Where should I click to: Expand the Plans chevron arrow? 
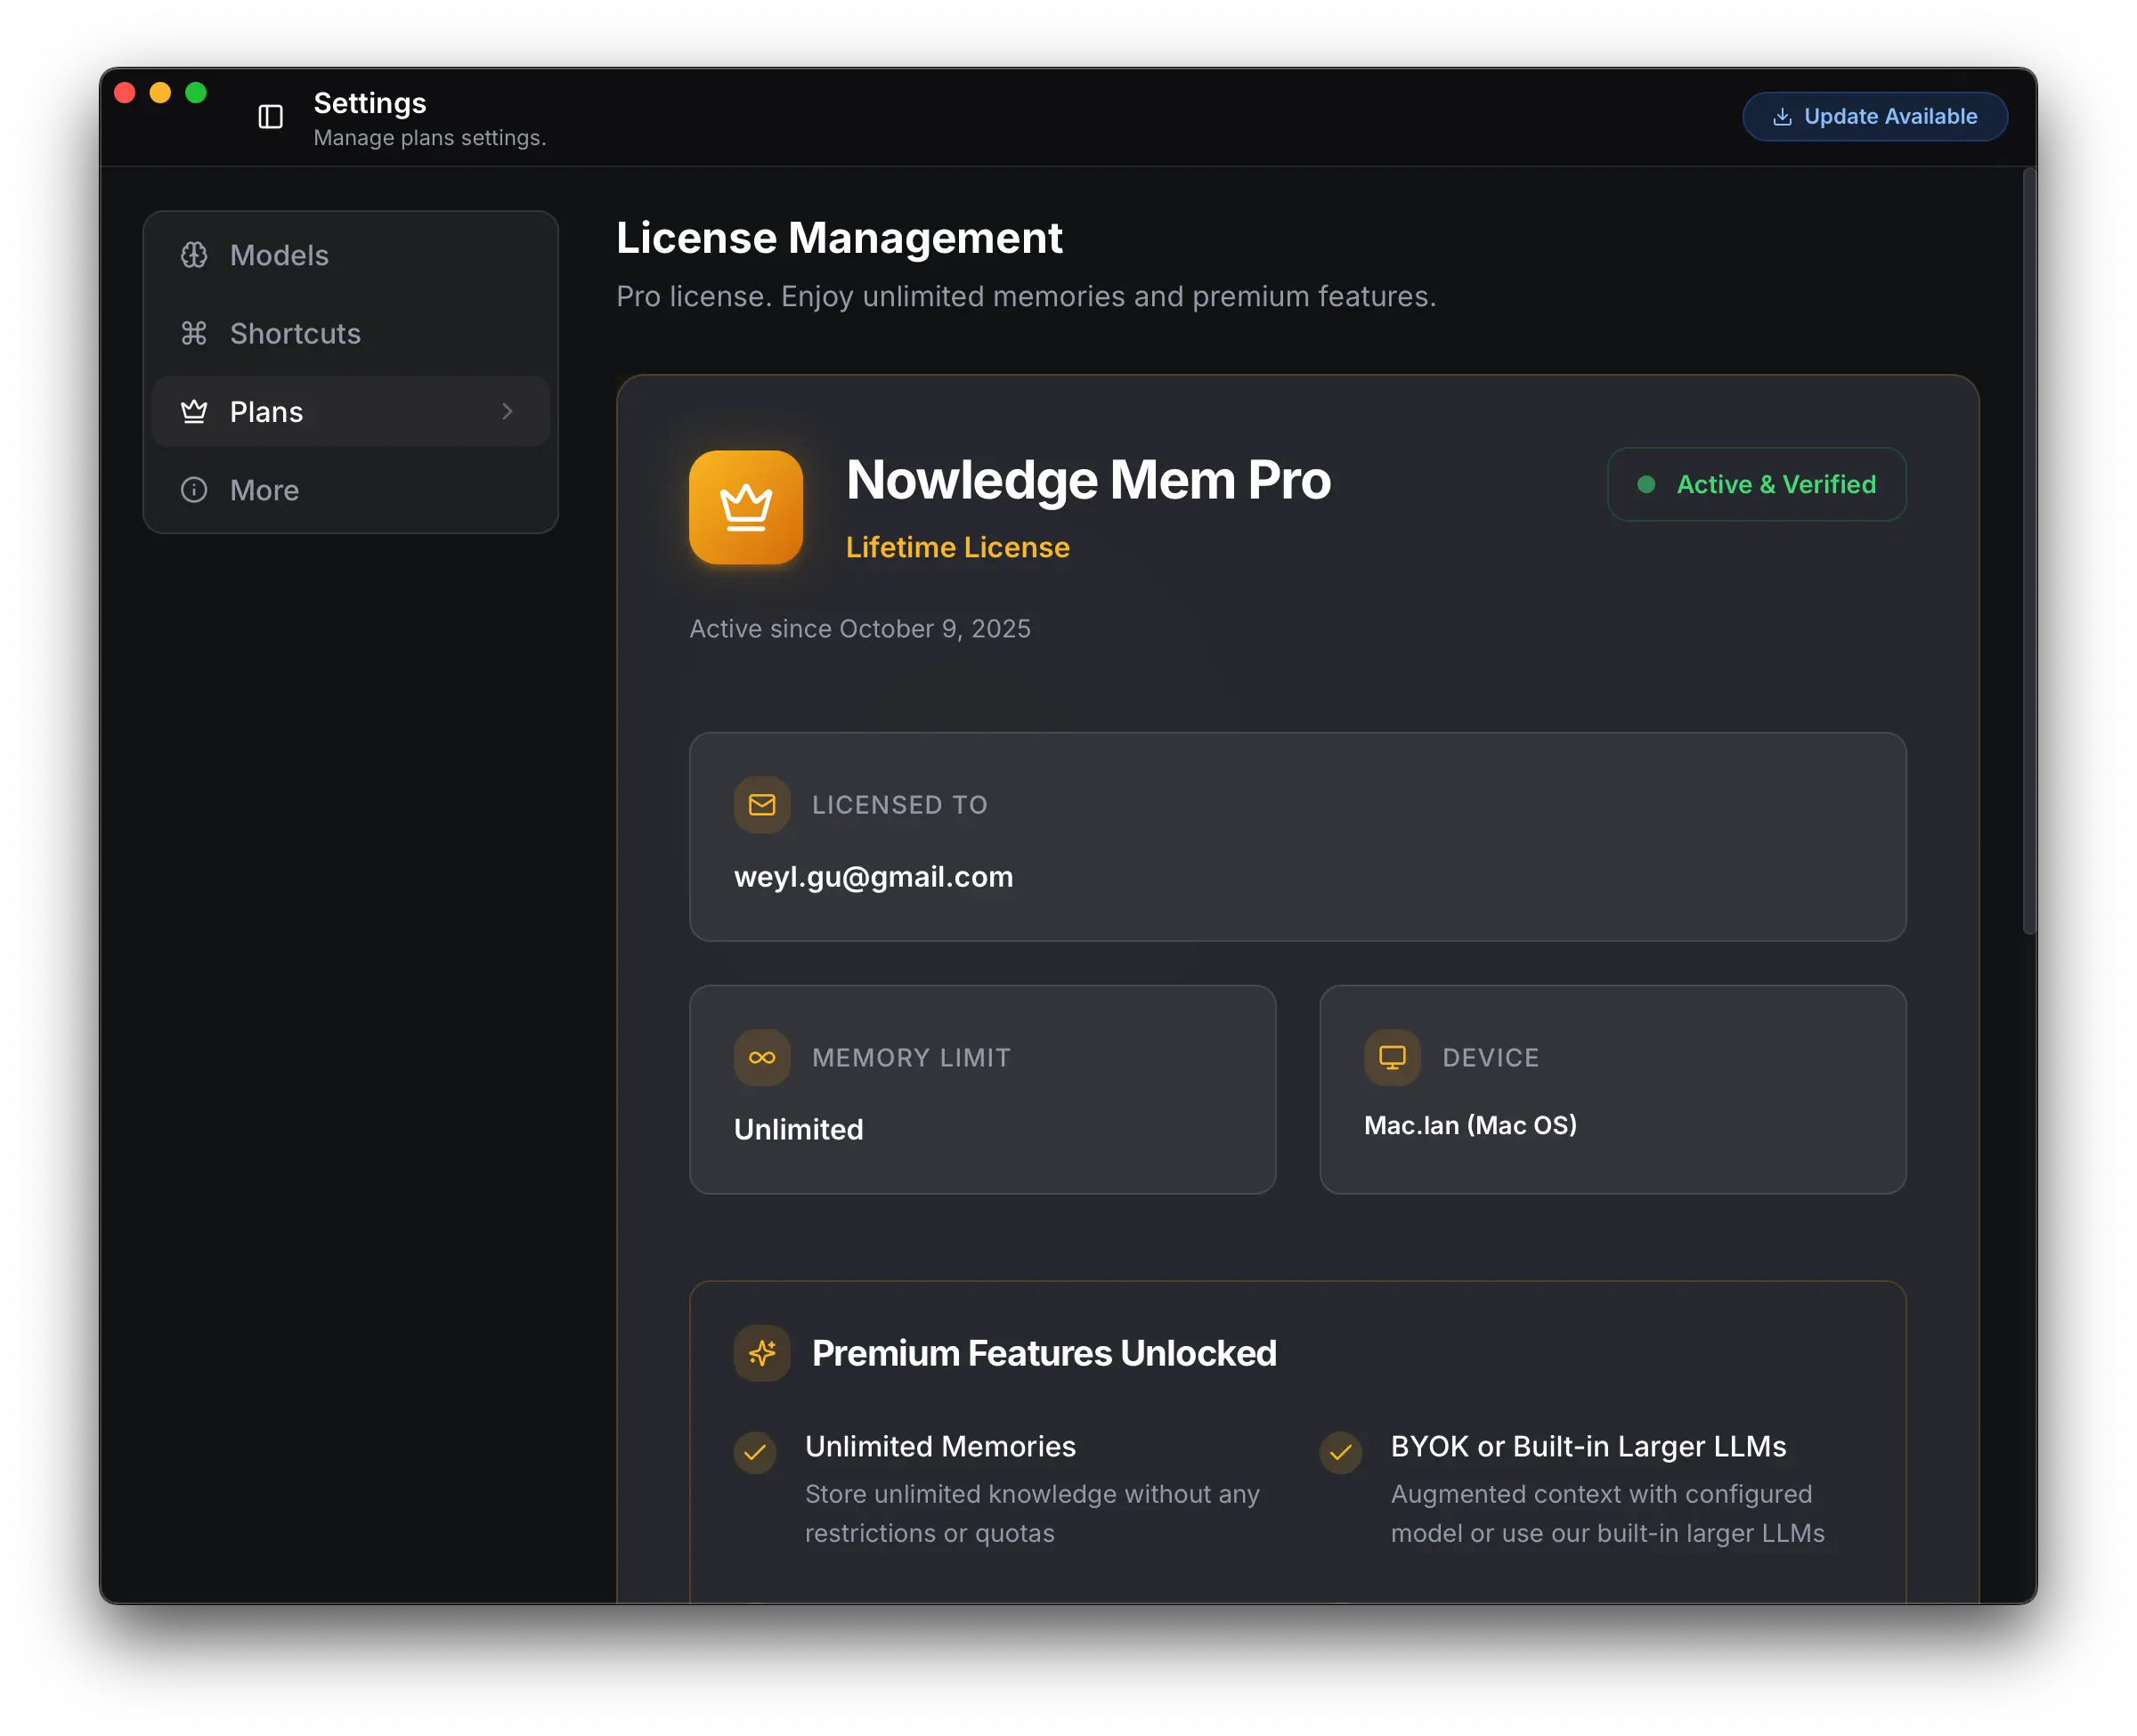[x=507, y=411]
